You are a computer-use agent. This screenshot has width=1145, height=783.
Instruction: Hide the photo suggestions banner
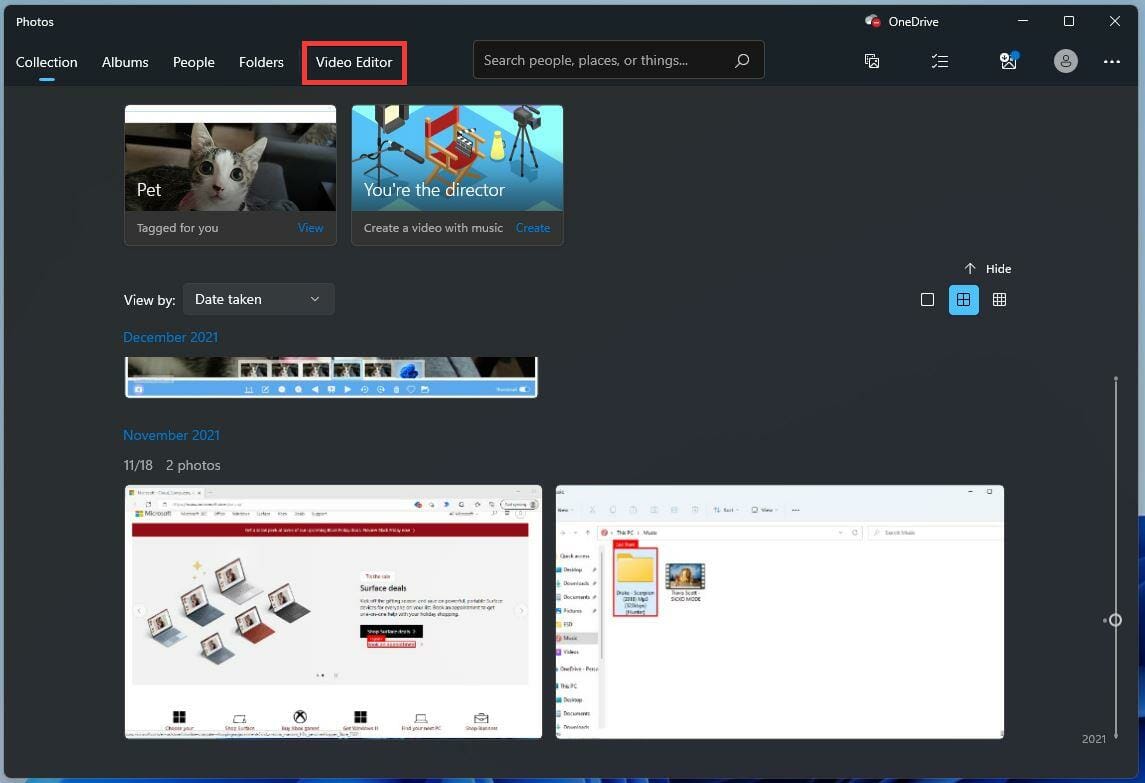[987, 268]
